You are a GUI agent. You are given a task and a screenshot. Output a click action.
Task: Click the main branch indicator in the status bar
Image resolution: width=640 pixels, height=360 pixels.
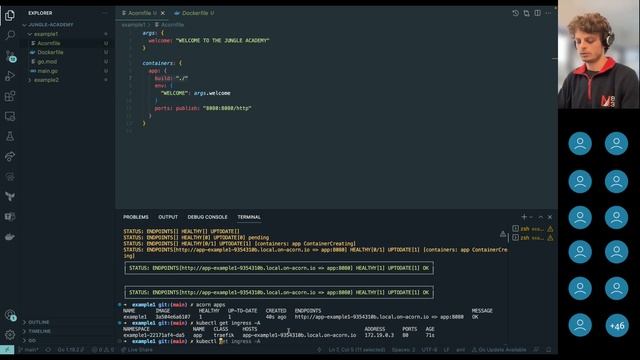(29, 349)
